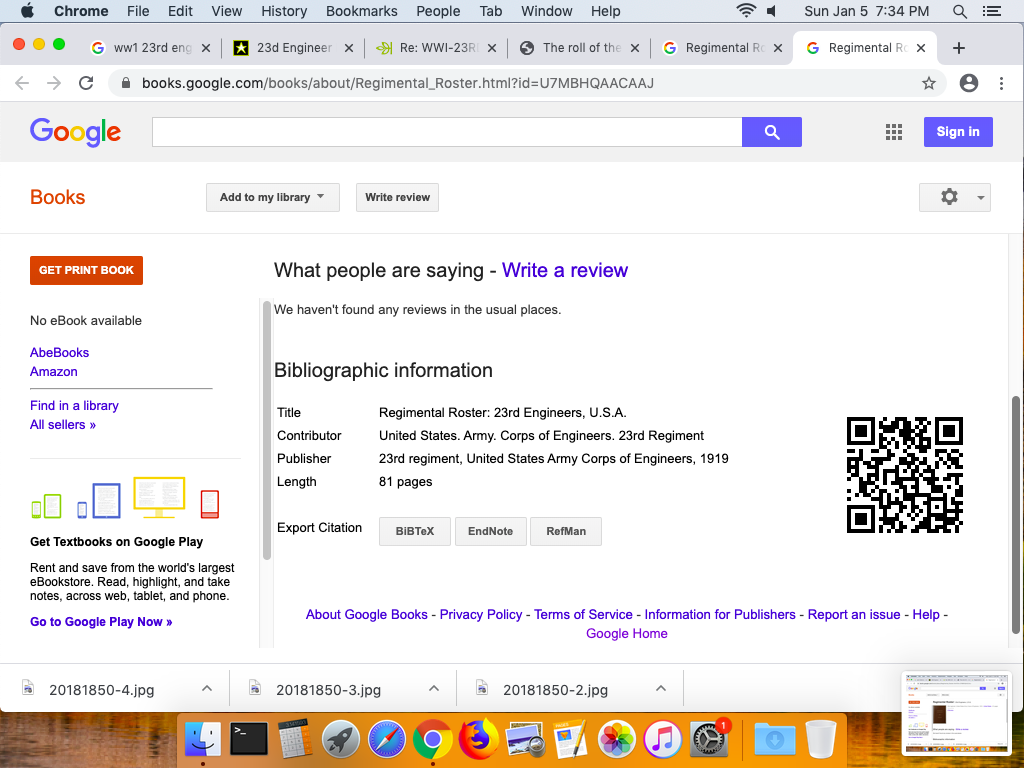
Task: Launch Firefox from the Dock
Action: pyautogui.click(x=478, y=740)
